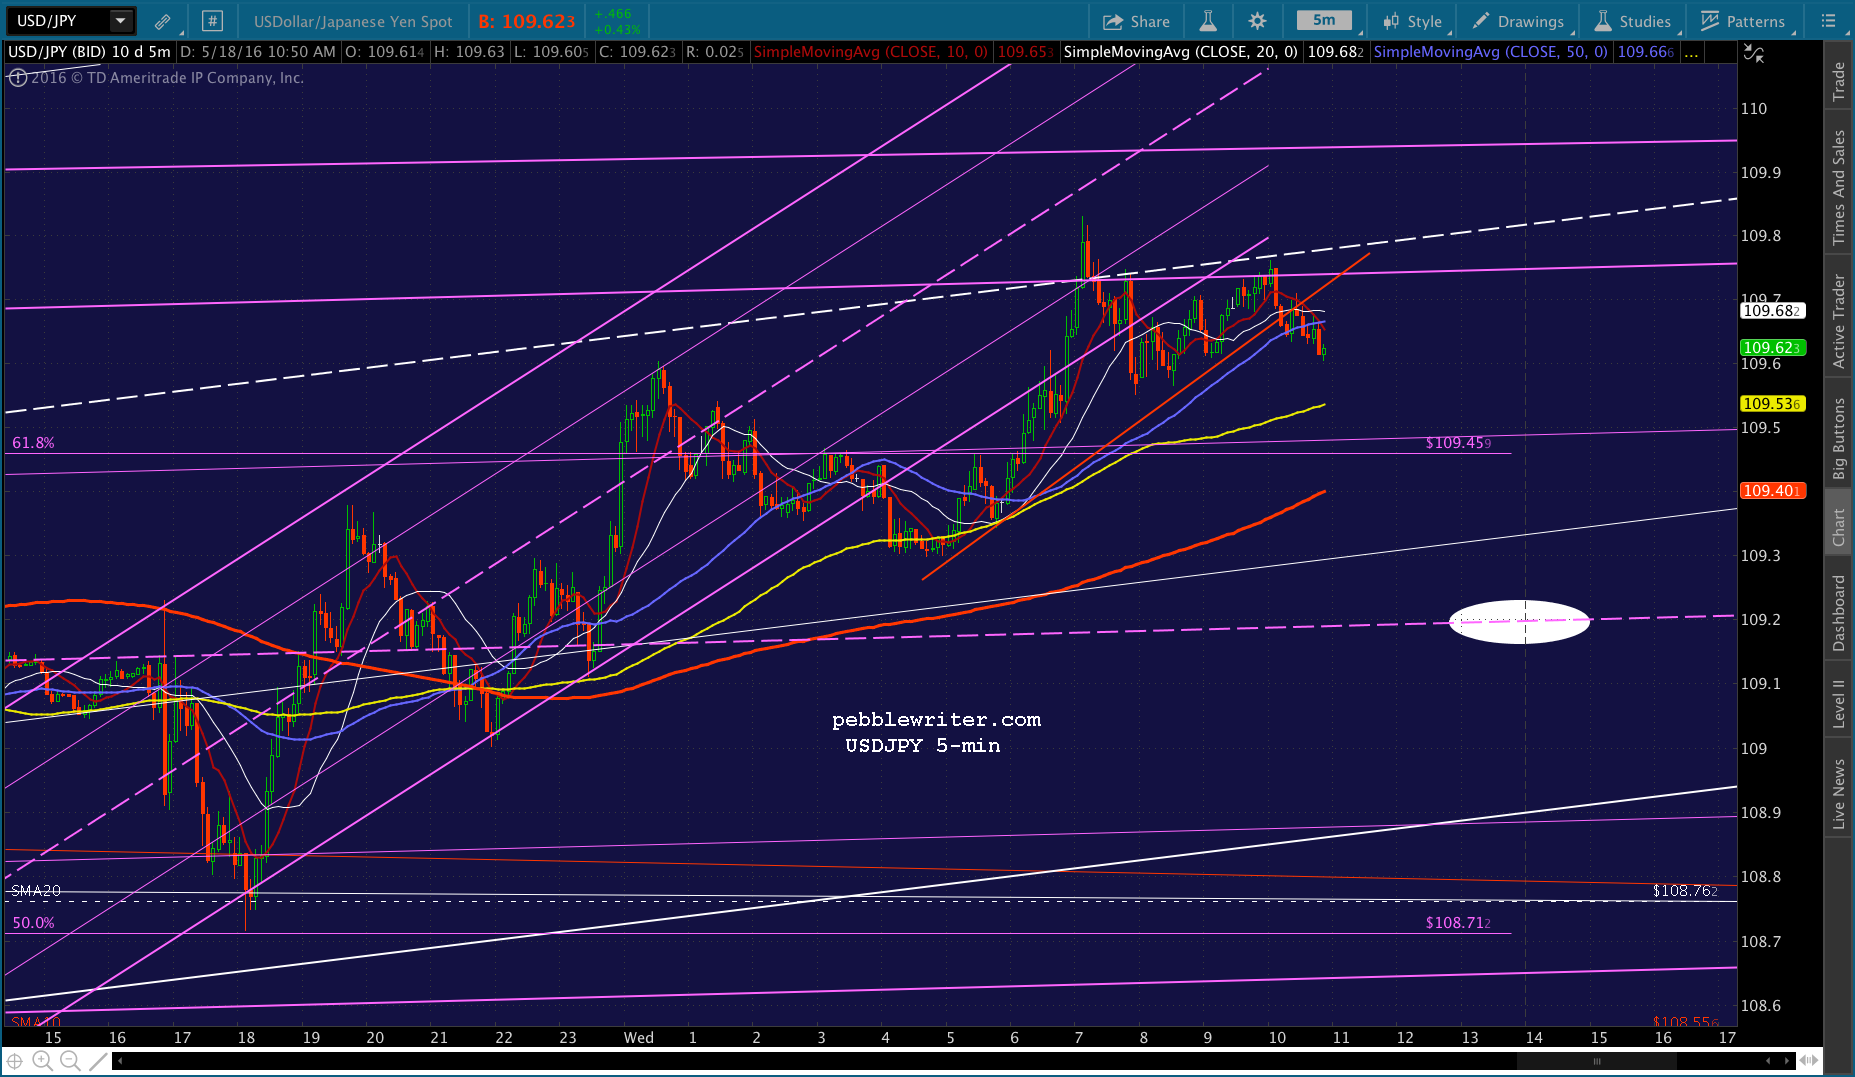Click the 5m timeframe button
The height and width of the screenshot is (1077, 1855).
[1324, 20]
